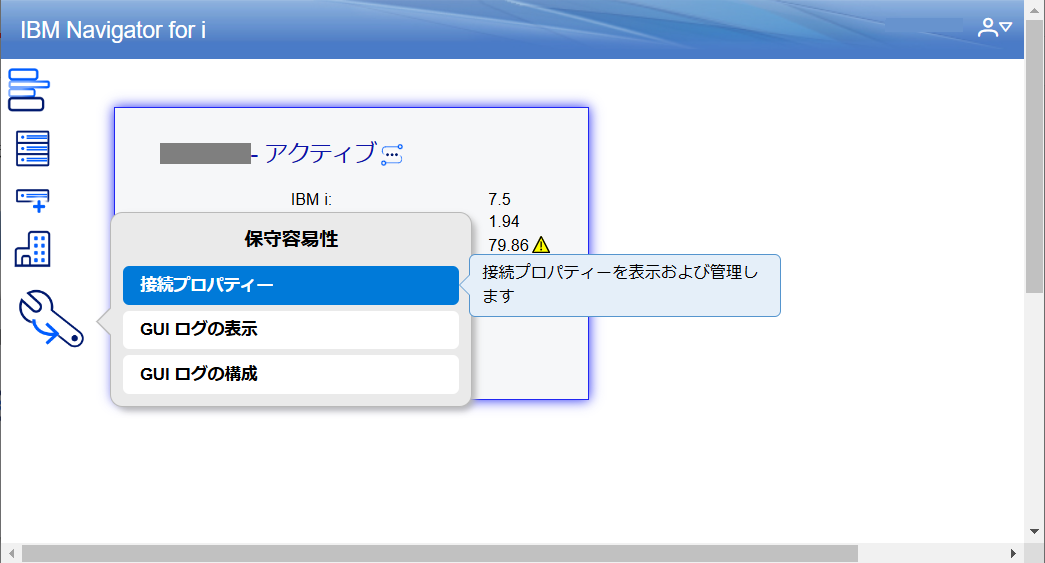Click the vertical scrollbar thumb
The image size is (1045, 563).
point(1034,156)
